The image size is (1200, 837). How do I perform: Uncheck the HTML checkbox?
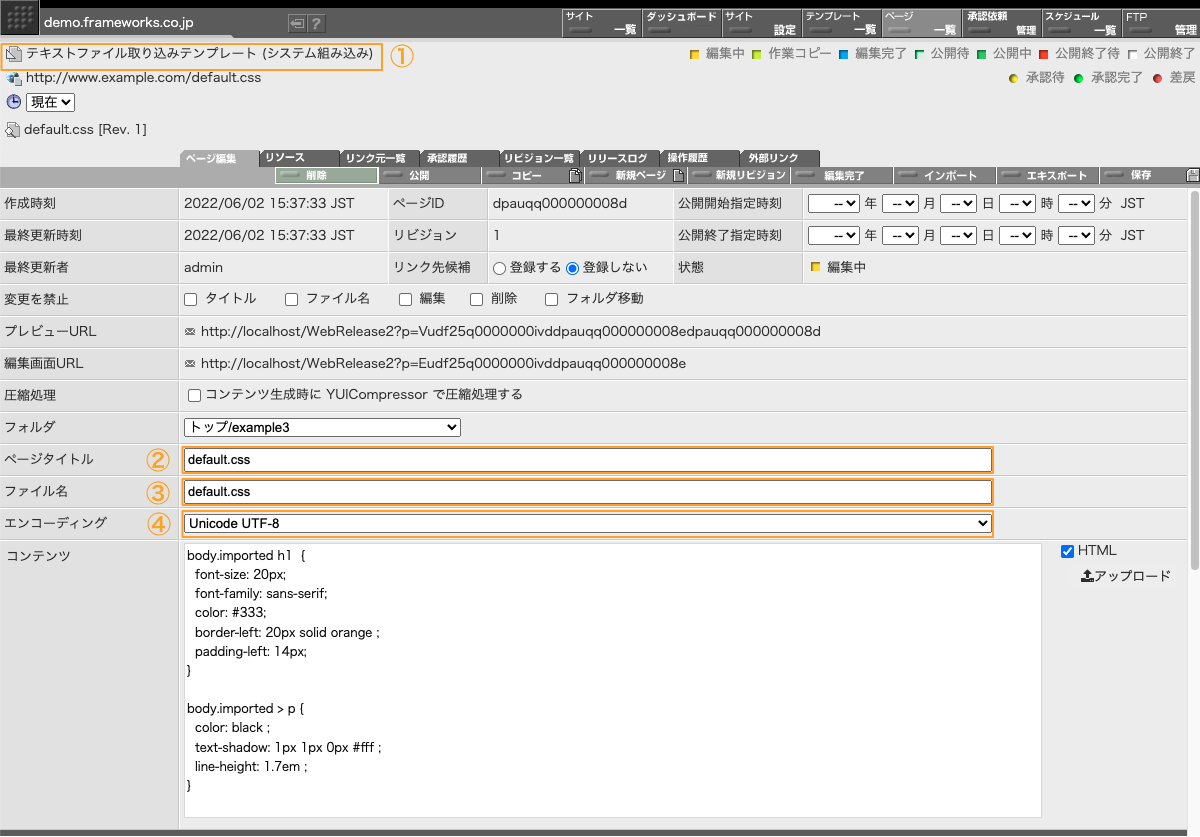1067,551
